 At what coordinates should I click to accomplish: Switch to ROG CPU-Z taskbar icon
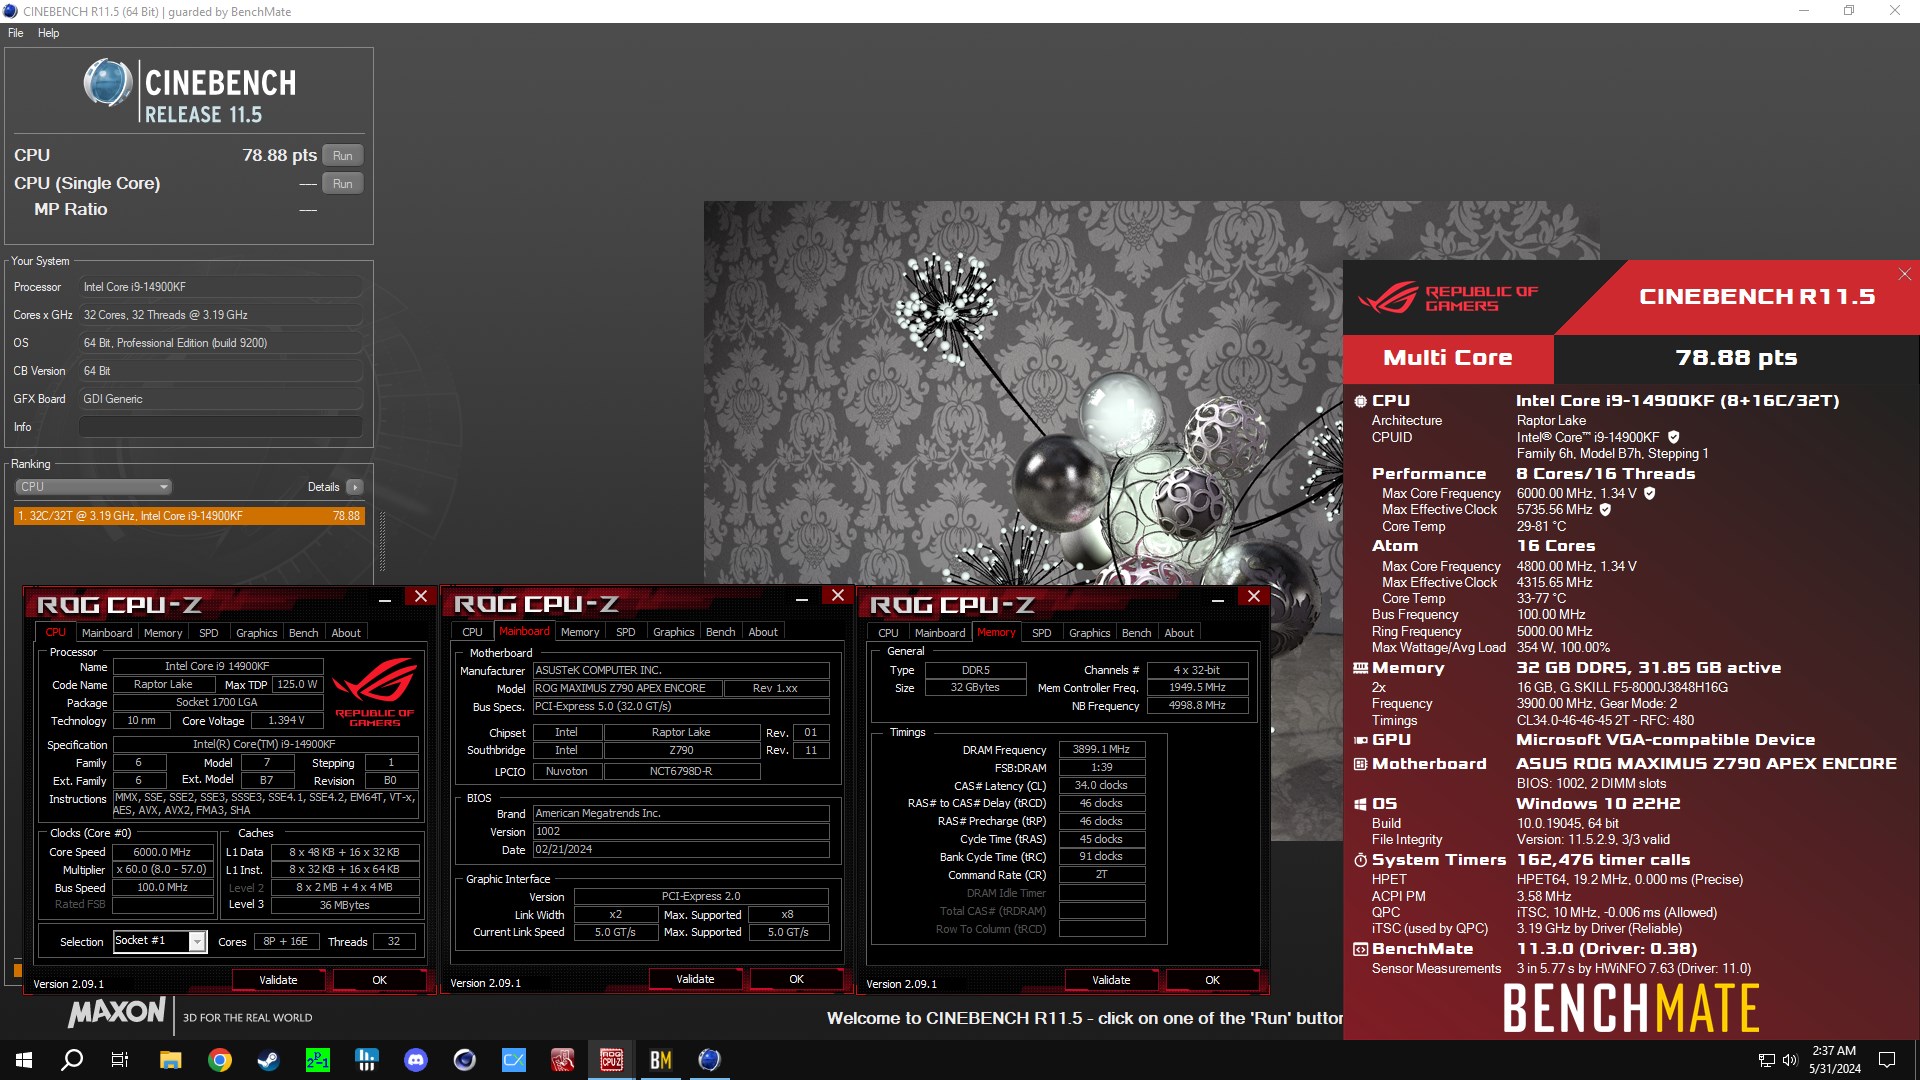(611, 1060)
